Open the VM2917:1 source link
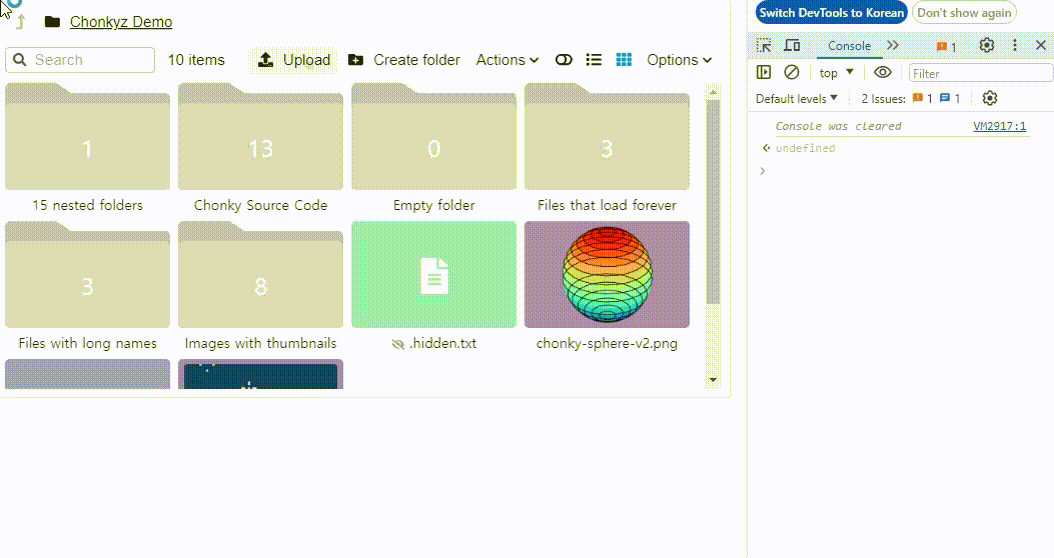This screenshot has width=1054, height=558. tap(1000, 126)
